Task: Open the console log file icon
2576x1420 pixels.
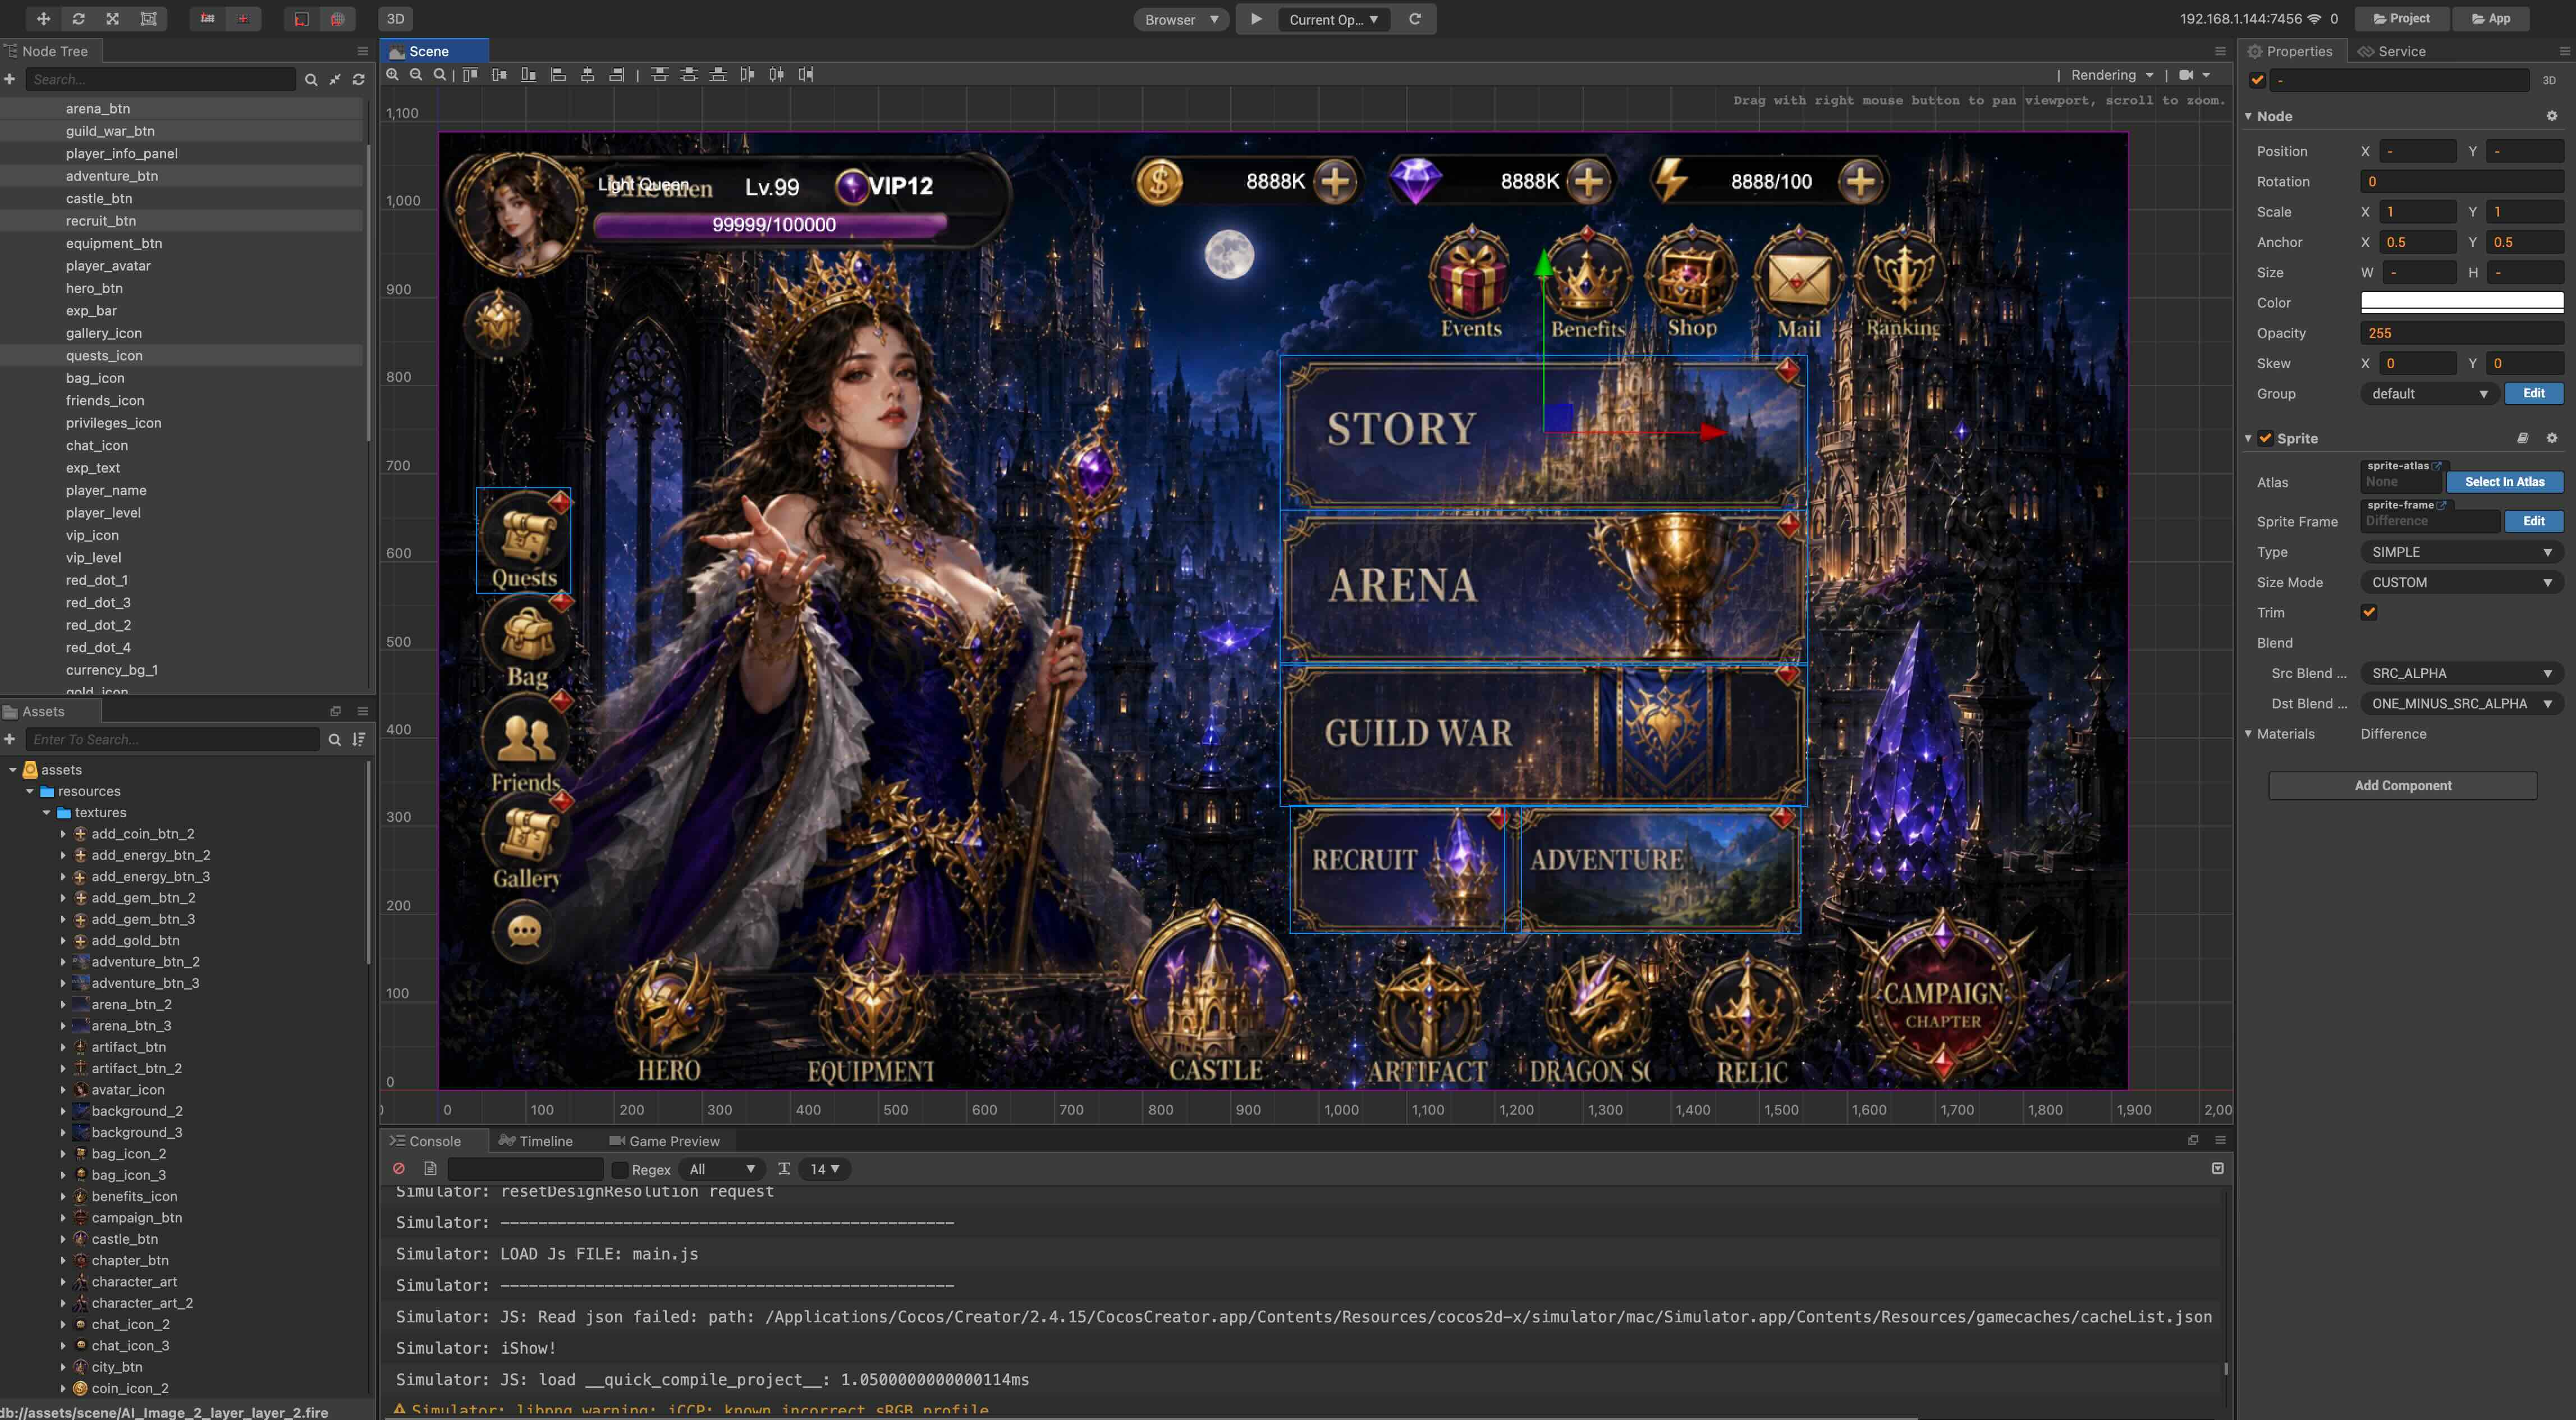Action: pyautogui.click(x=430, y=1168)
